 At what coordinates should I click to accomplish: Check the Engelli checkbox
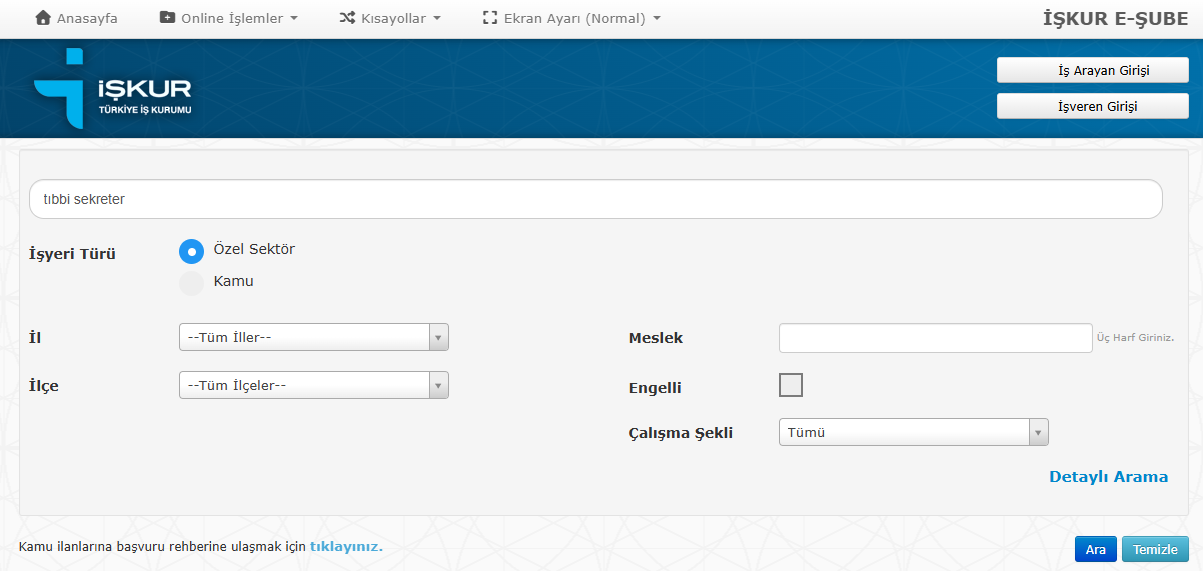(x=790, y=385)
